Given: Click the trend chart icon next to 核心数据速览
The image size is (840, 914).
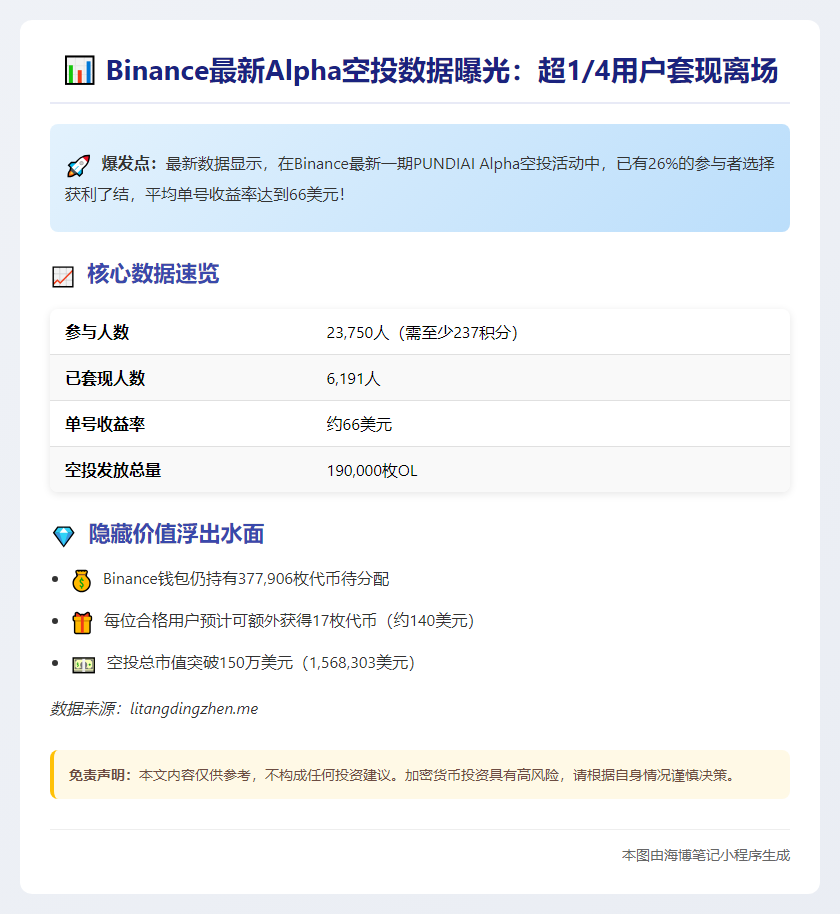Looking at the screenshot, I should [63, 277].
